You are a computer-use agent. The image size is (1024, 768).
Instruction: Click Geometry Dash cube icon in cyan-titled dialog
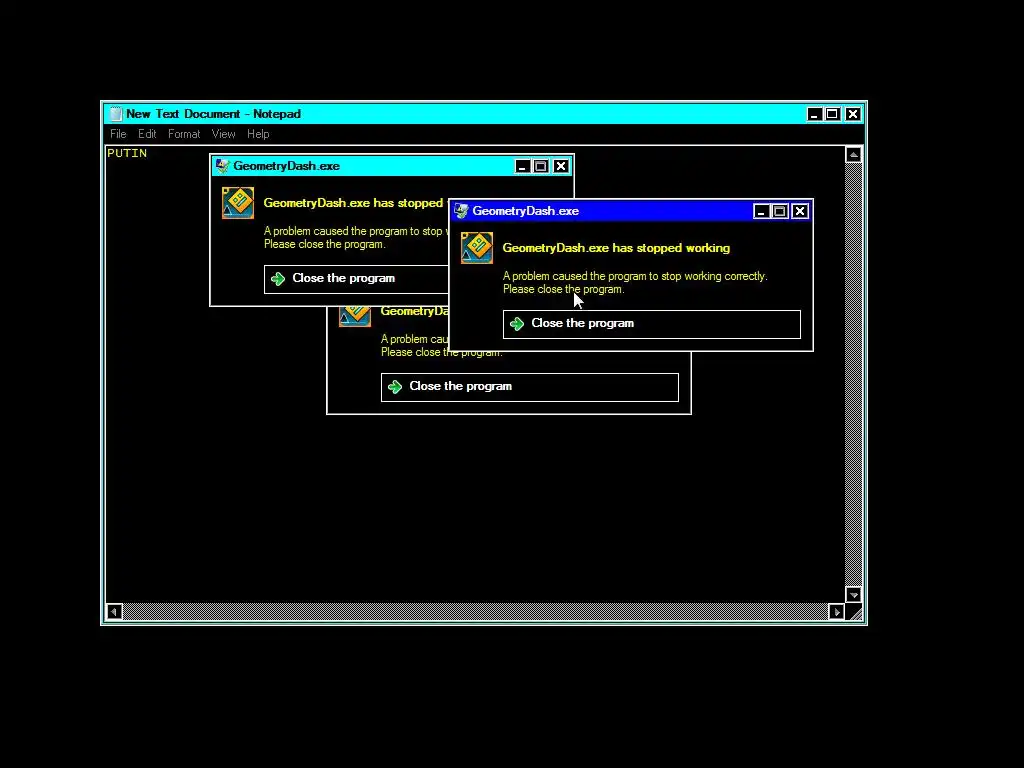[x=238, y=202]
